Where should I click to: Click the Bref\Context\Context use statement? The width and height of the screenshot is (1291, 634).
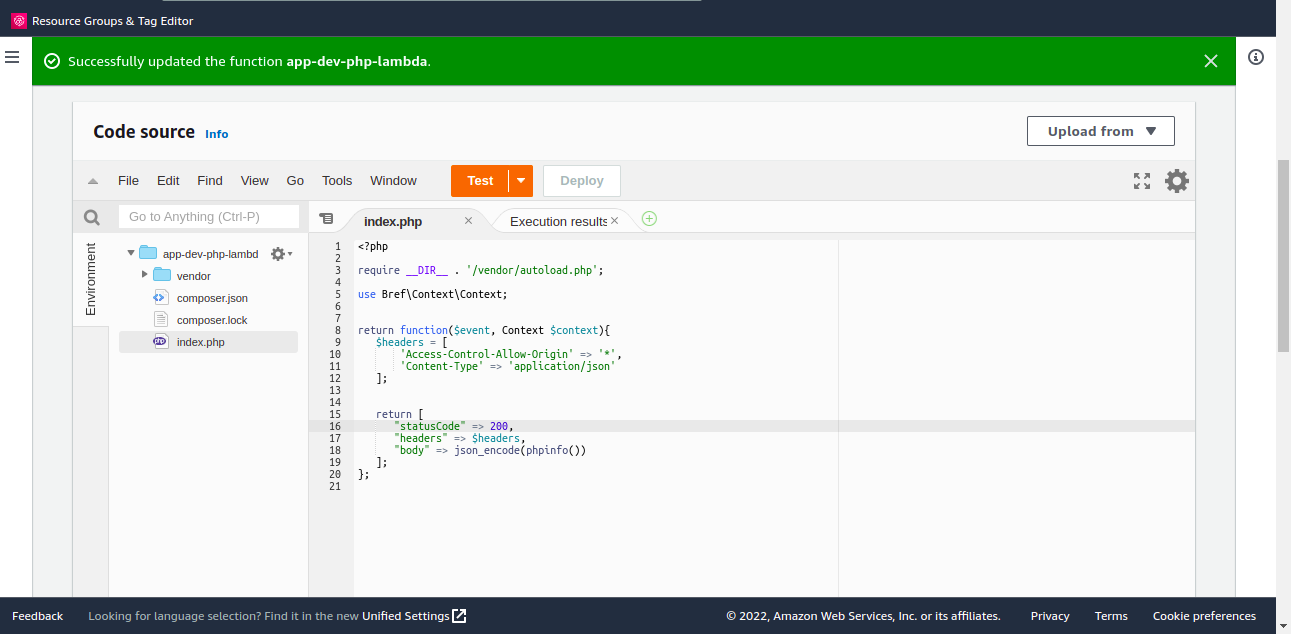tap(432, 294)
